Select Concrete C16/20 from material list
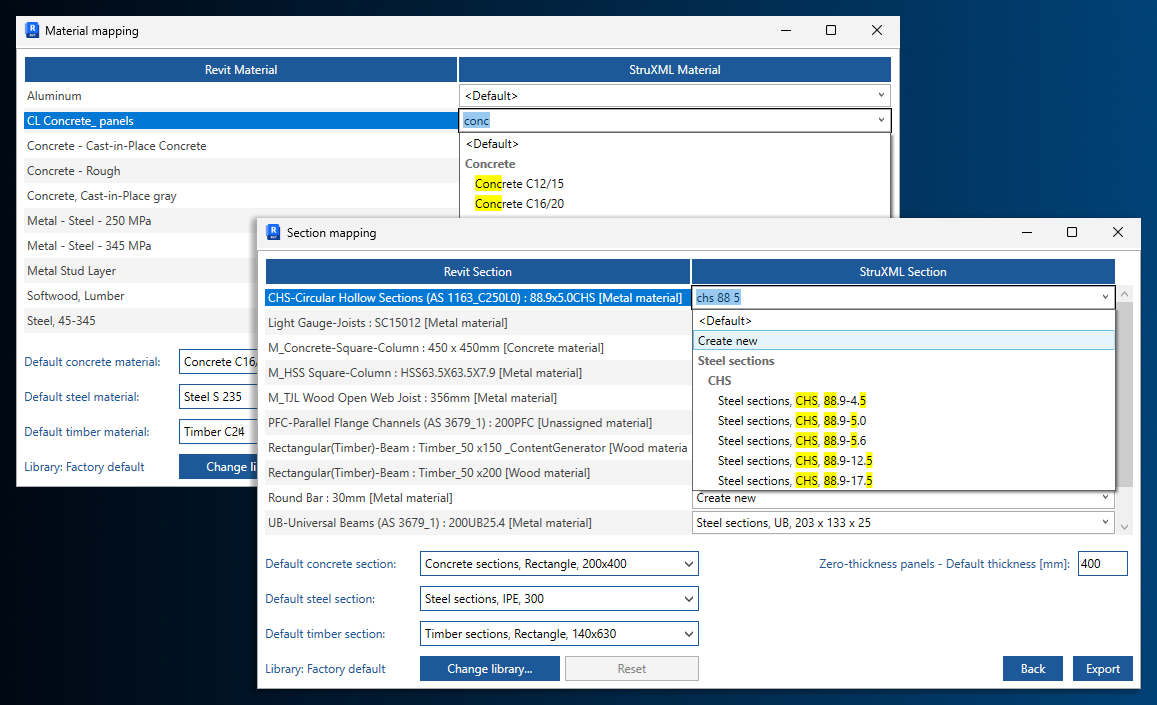The width and height of the screenshot is (1157, 705). coord(519,204)
